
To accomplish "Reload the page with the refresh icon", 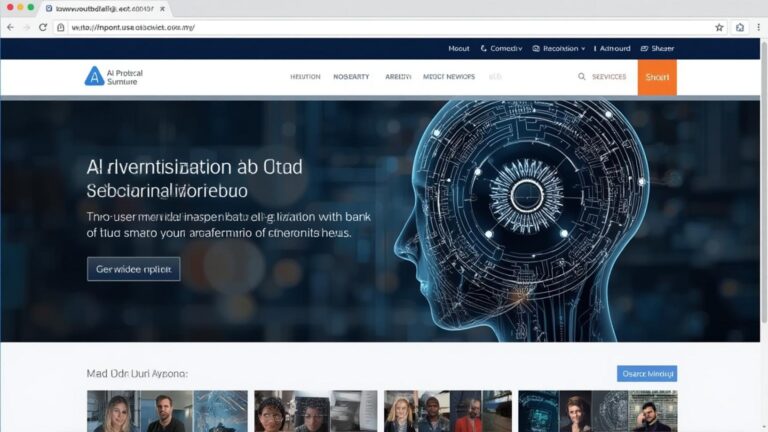I will click(x=43, y=27).
